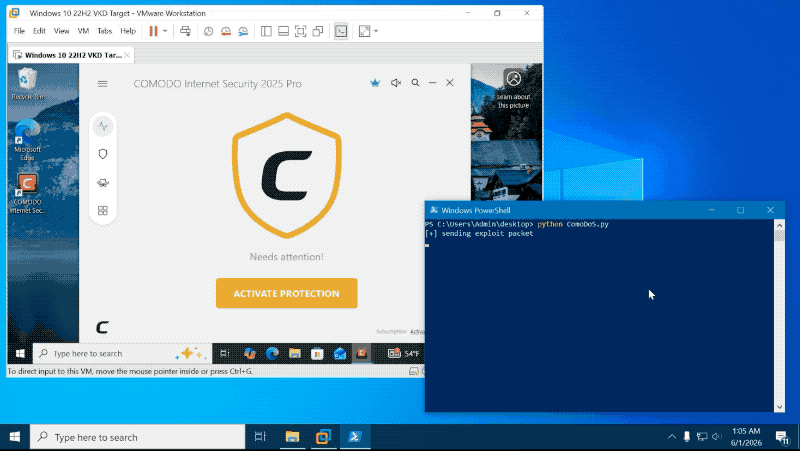This screenshot has width=800, height=451.
Task: Toggle the console view toolbar icon
Action: coord(341,31)
